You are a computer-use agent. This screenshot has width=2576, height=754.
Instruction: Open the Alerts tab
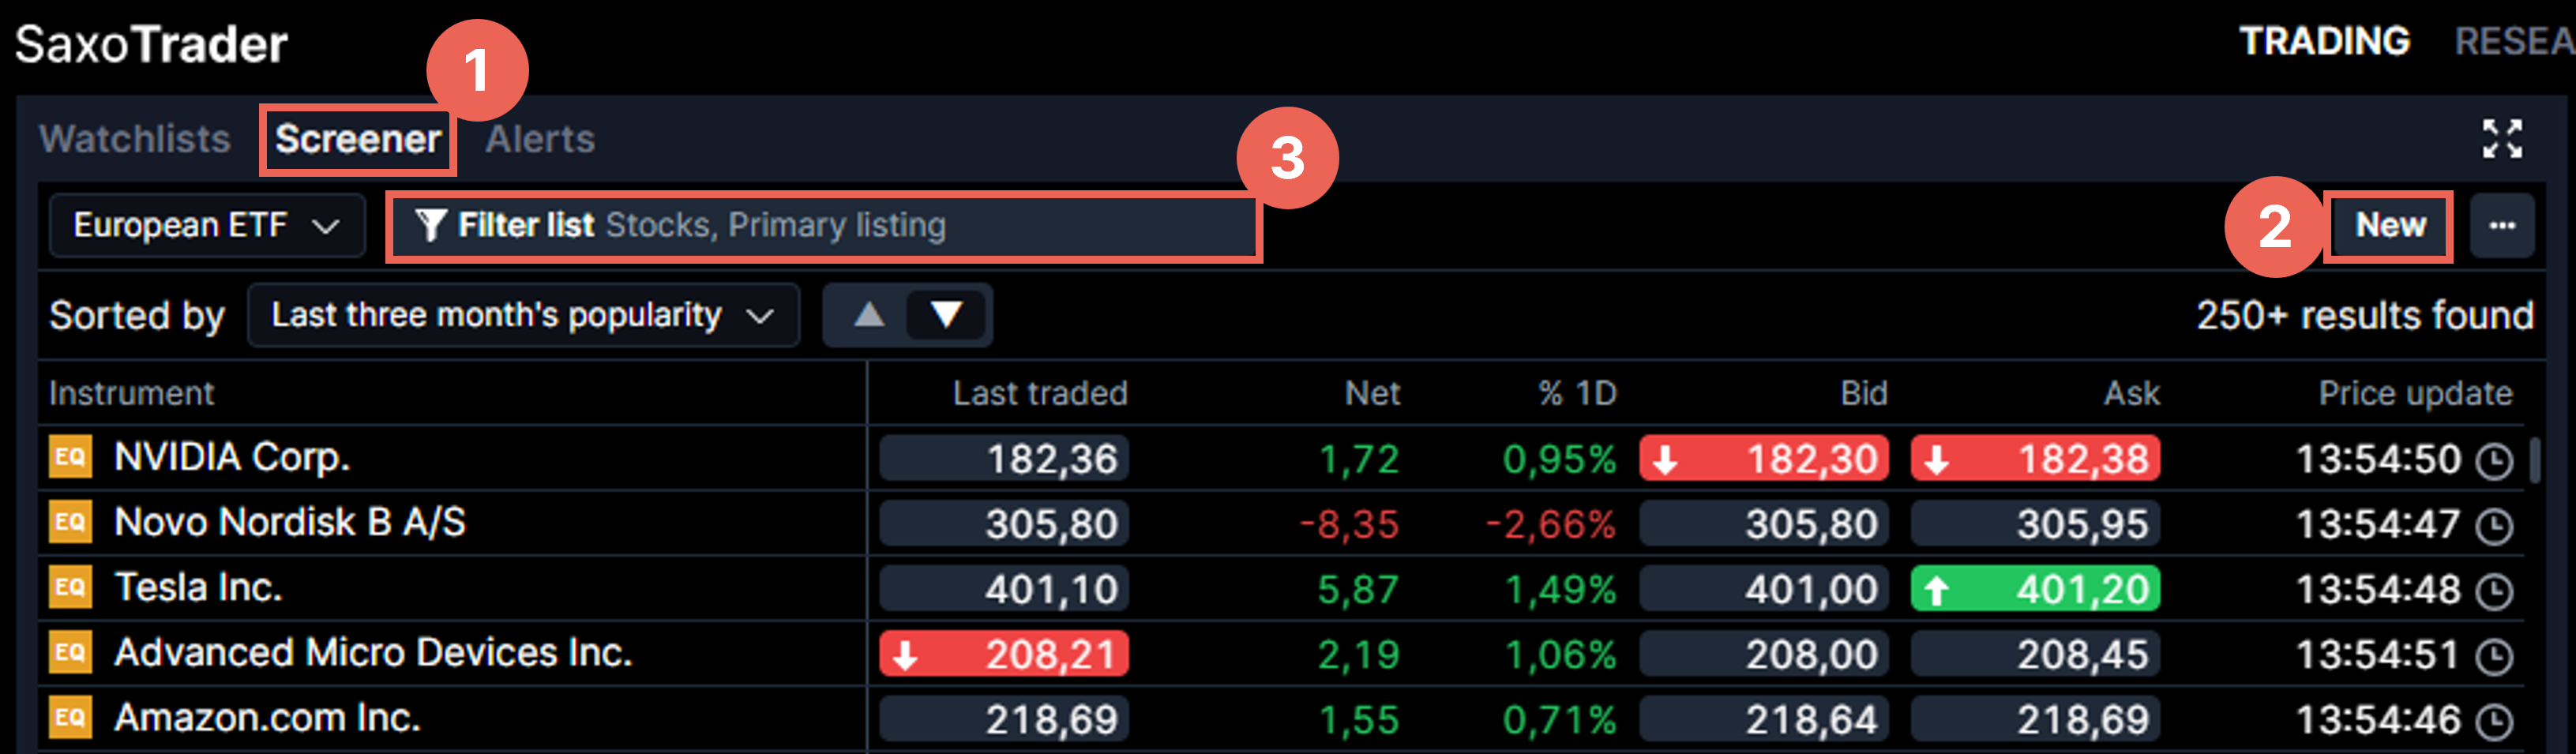coord(540,139)
